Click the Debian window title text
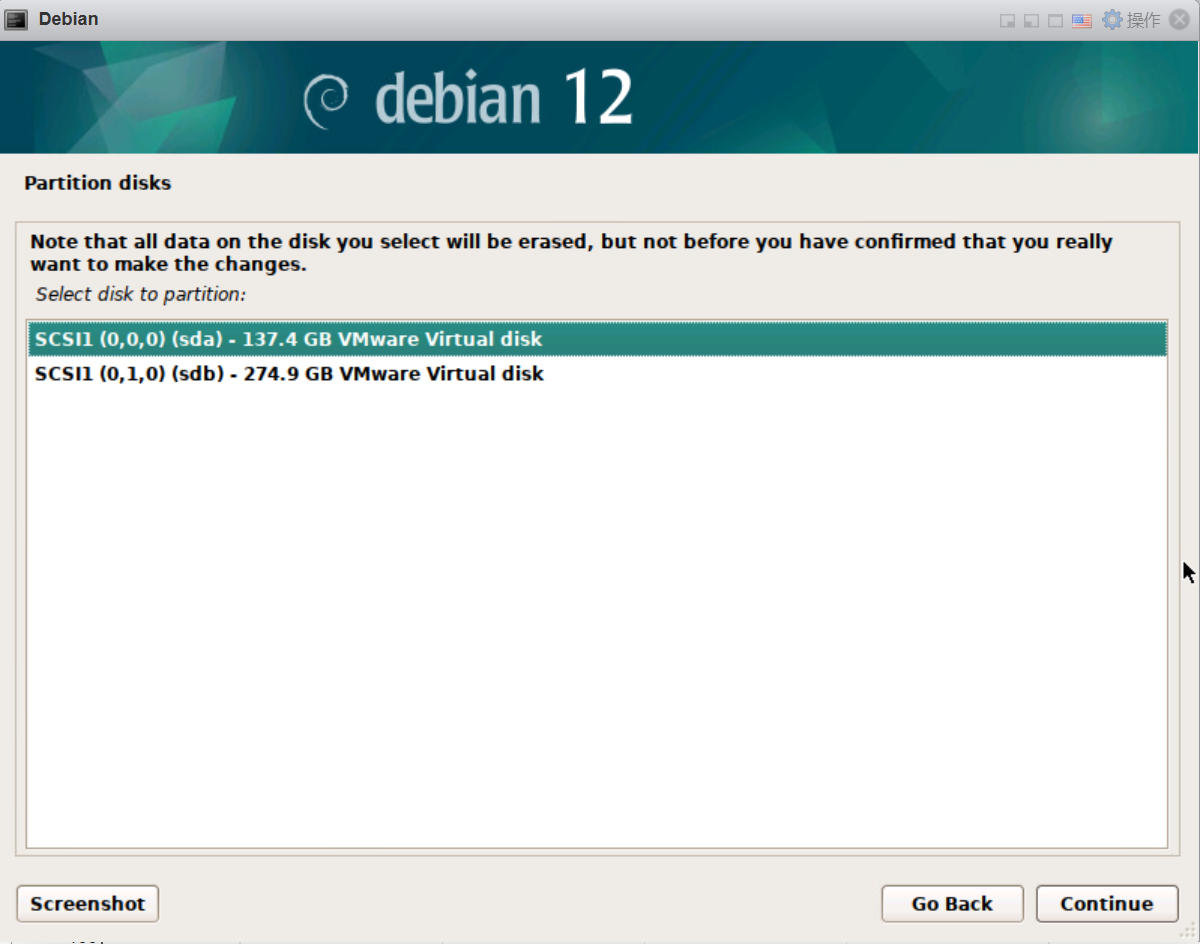 pyautogui.click(x=68, y=20)
